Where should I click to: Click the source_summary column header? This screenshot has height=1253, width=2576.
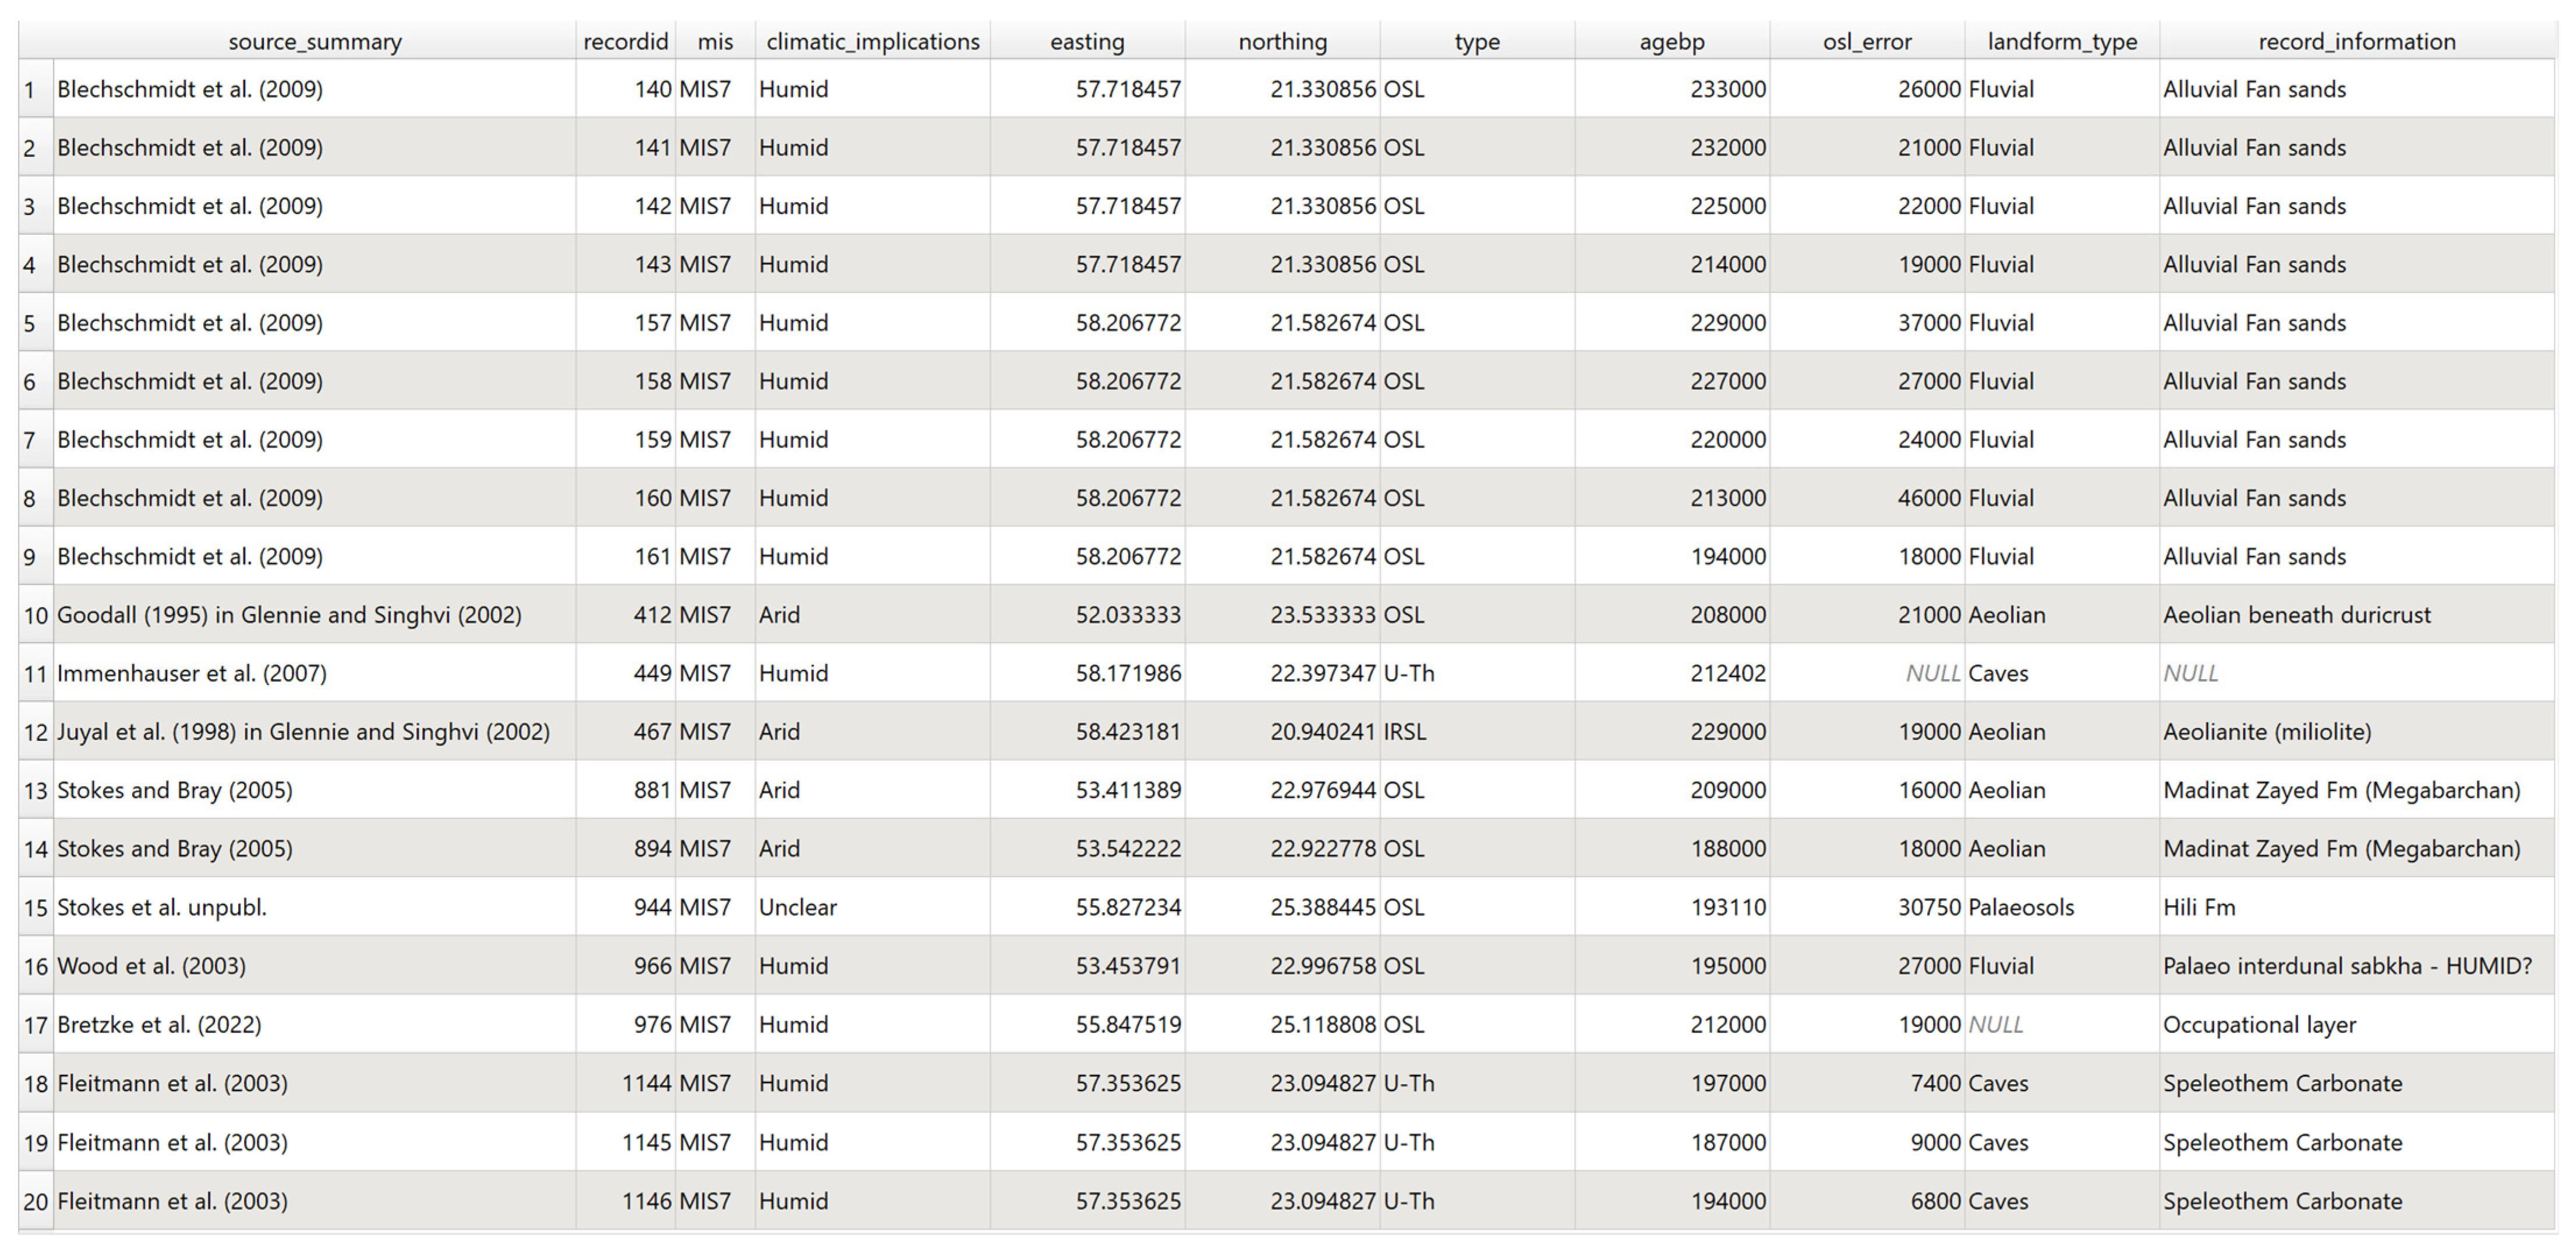[x=314, y=41]
